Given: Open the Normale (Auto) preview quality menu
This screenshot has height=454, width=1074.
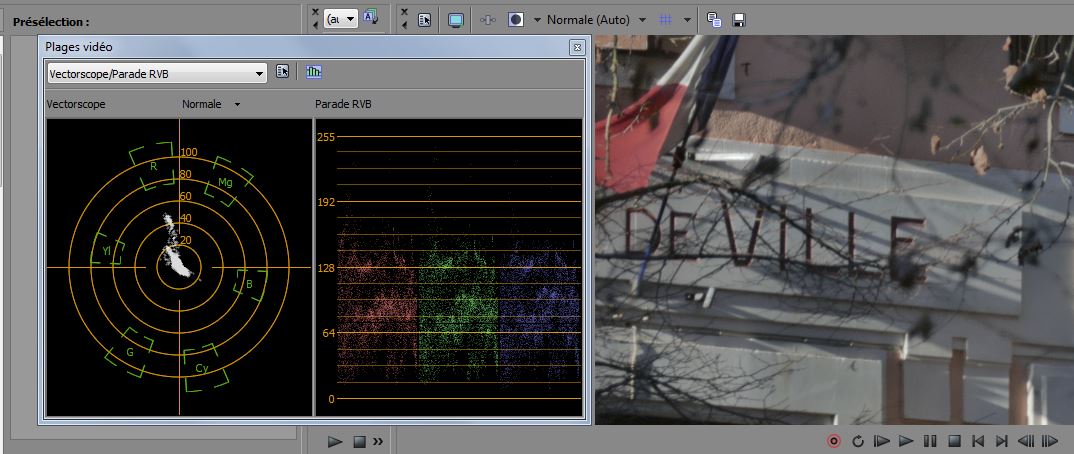Looking at the screenshot, I should click(596, 20).
